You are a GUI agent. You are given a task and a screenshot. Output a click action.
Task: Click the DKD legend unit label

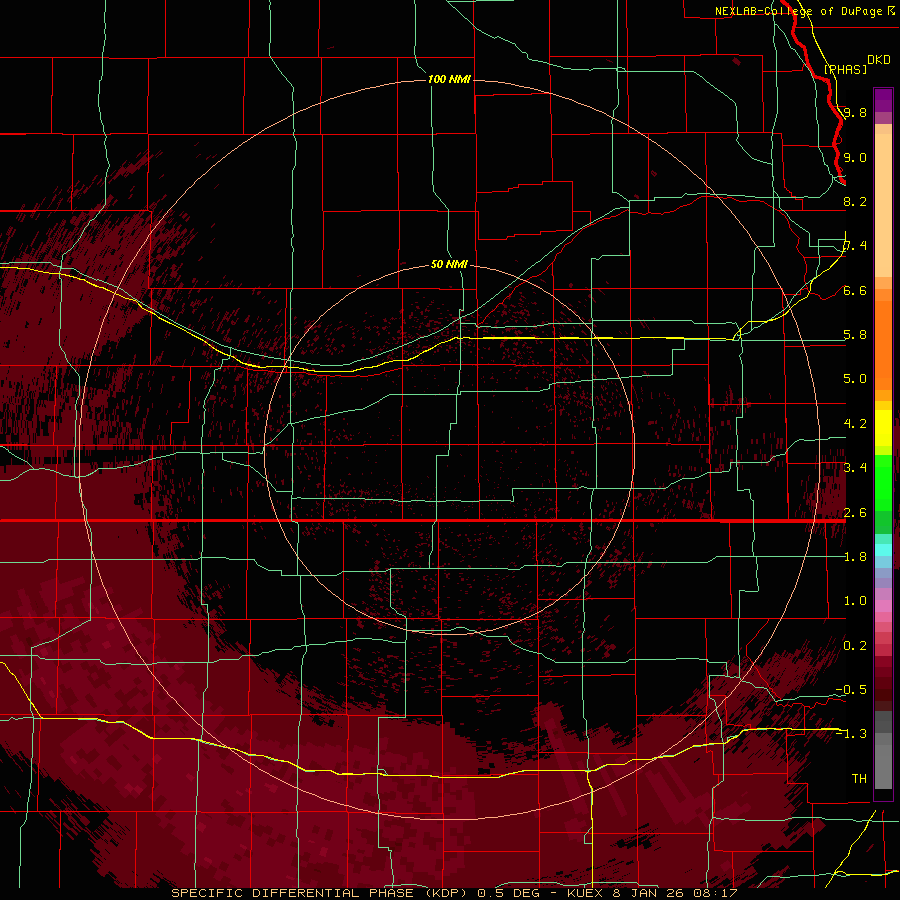(x=879, y=60)
